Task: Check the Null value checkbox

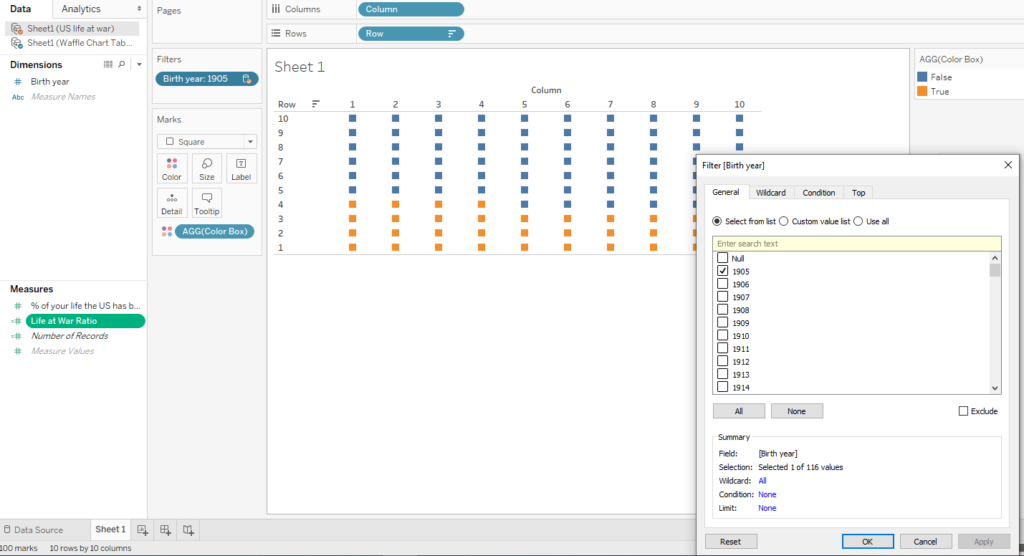Action: (722, 258)
